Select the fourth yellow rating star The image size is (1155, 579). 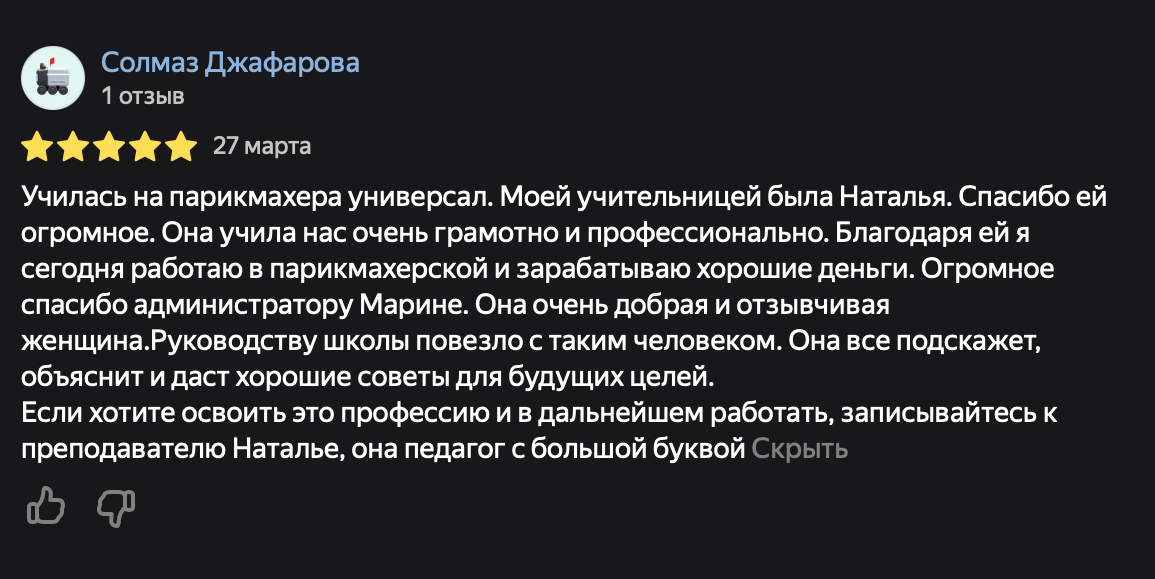(x=145, y=146)
